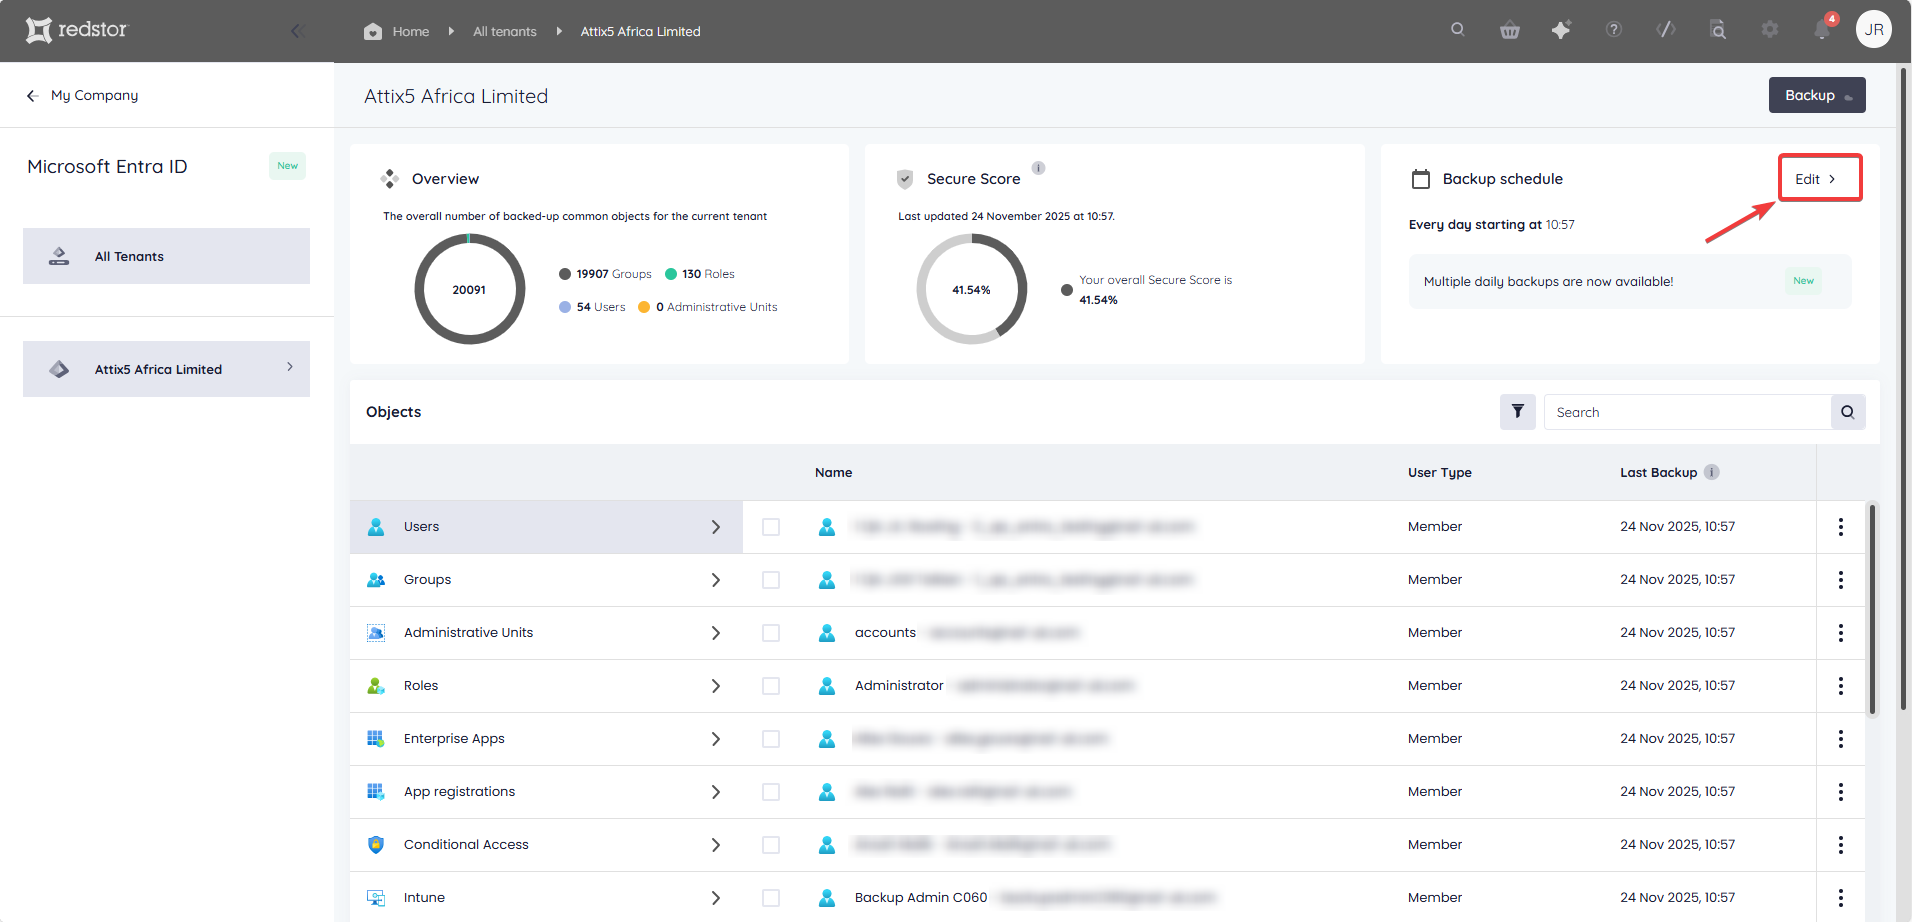Click the Last Backup info icon

coord(1712,472)
